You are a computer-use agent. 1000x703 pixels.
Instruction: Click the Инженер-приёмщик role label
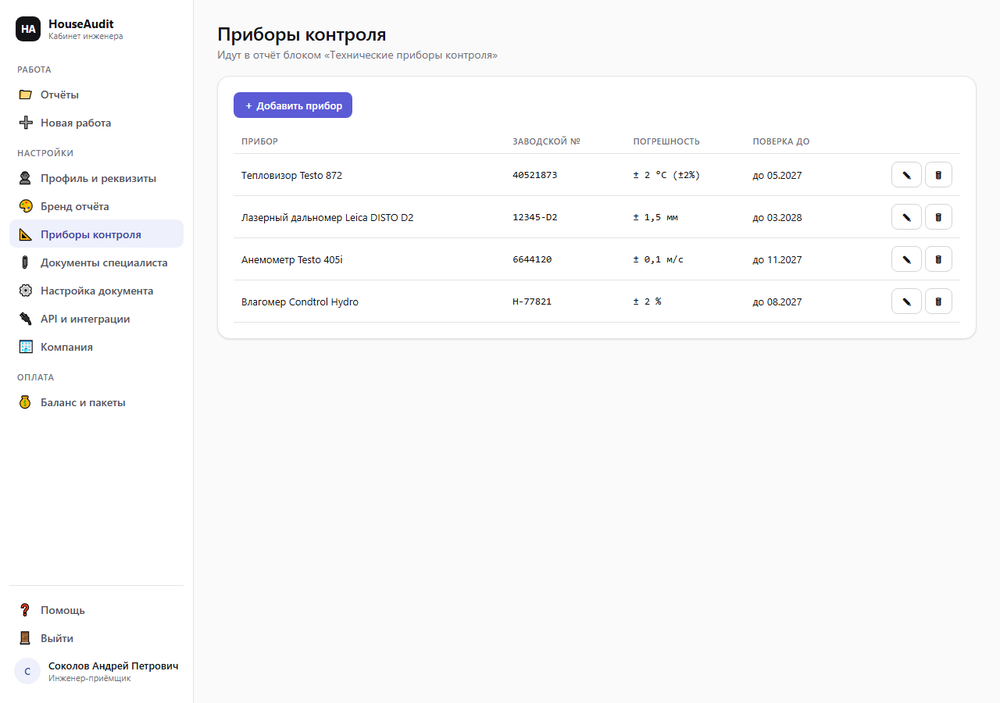coord(89,678)
